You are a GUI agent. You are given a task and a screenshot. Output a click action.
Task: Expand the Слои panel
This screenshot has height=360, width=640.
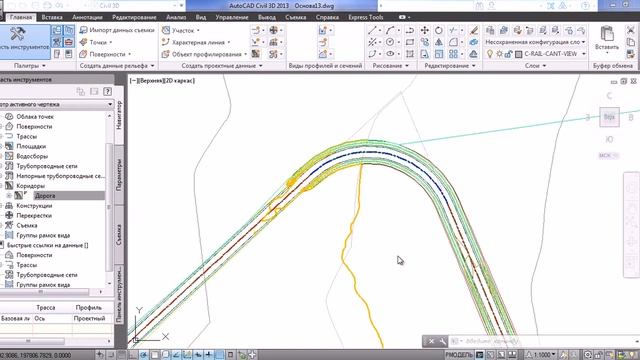coord(536,66)
